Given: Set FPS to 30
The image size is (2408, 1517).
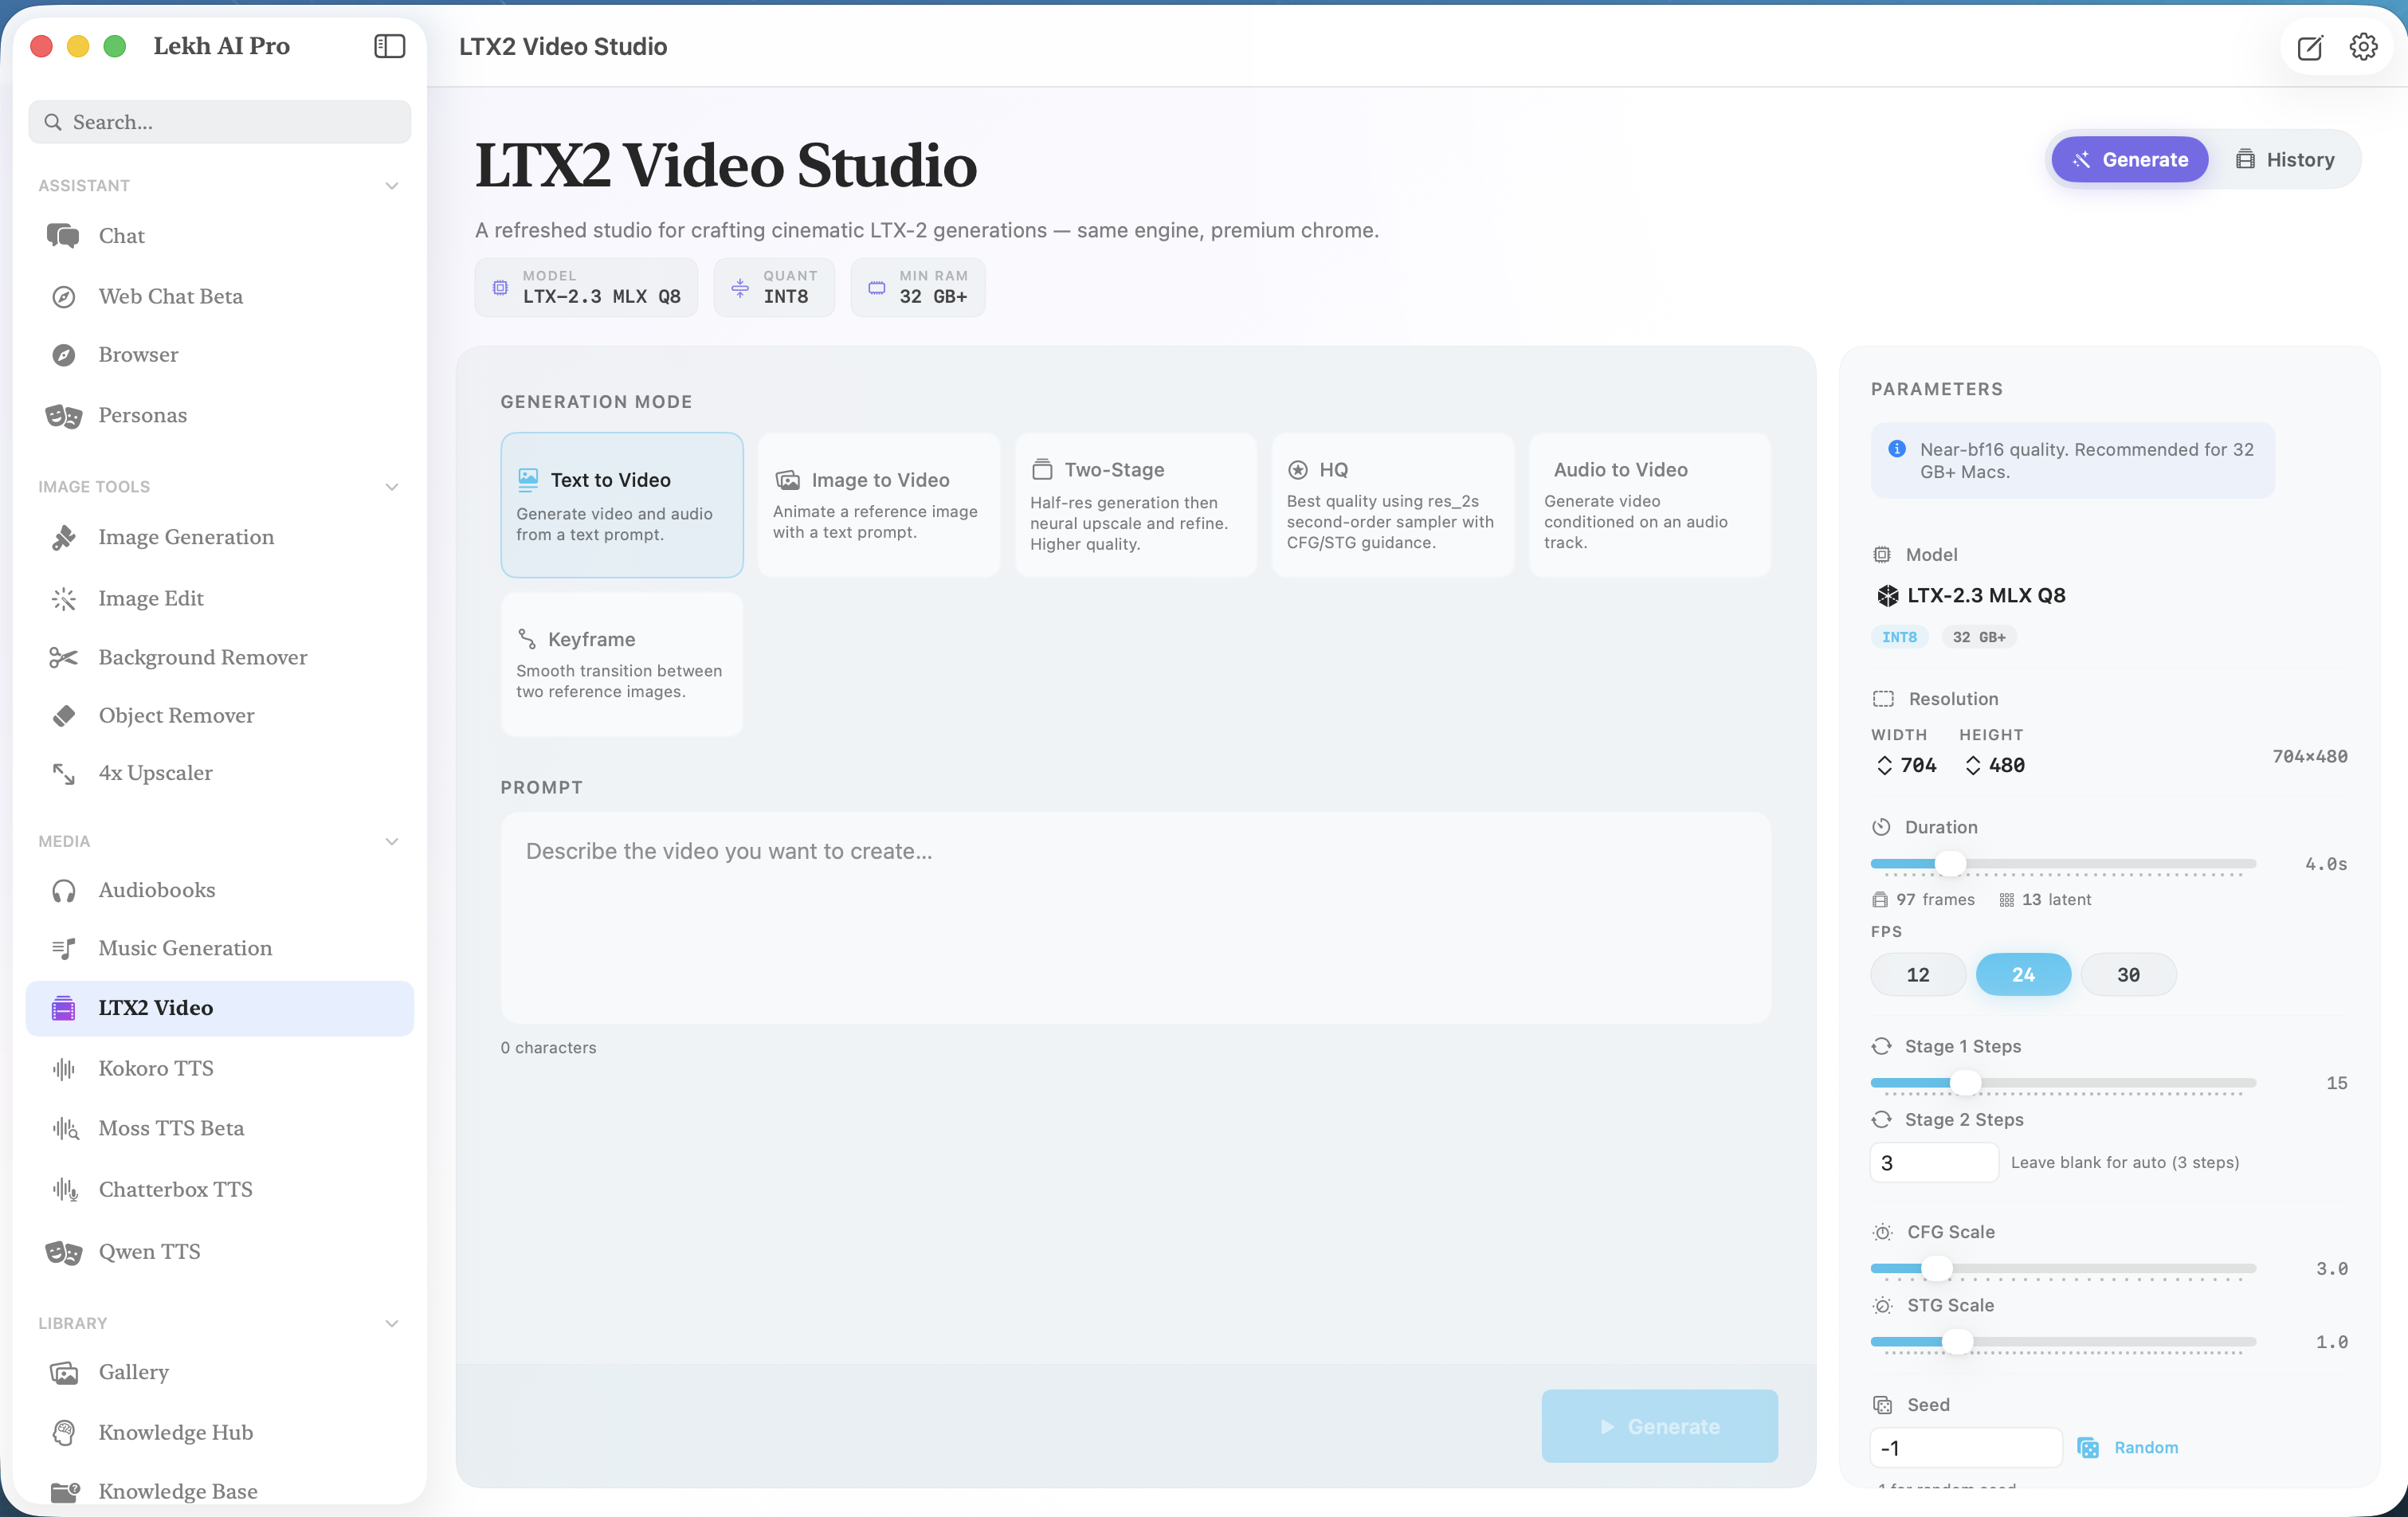Looking at the screenshot, I should (2128, 975).
